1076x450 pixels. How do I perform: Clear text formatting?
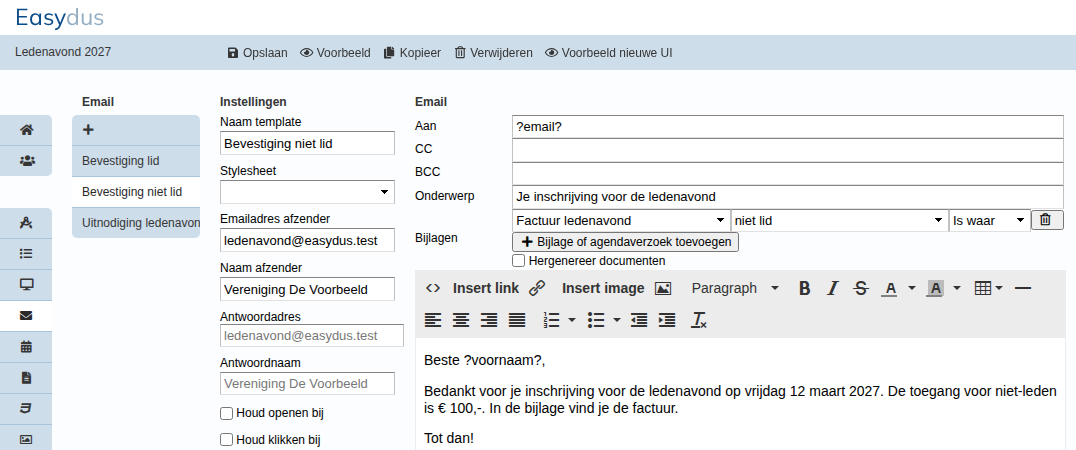(x=699, y=320)
